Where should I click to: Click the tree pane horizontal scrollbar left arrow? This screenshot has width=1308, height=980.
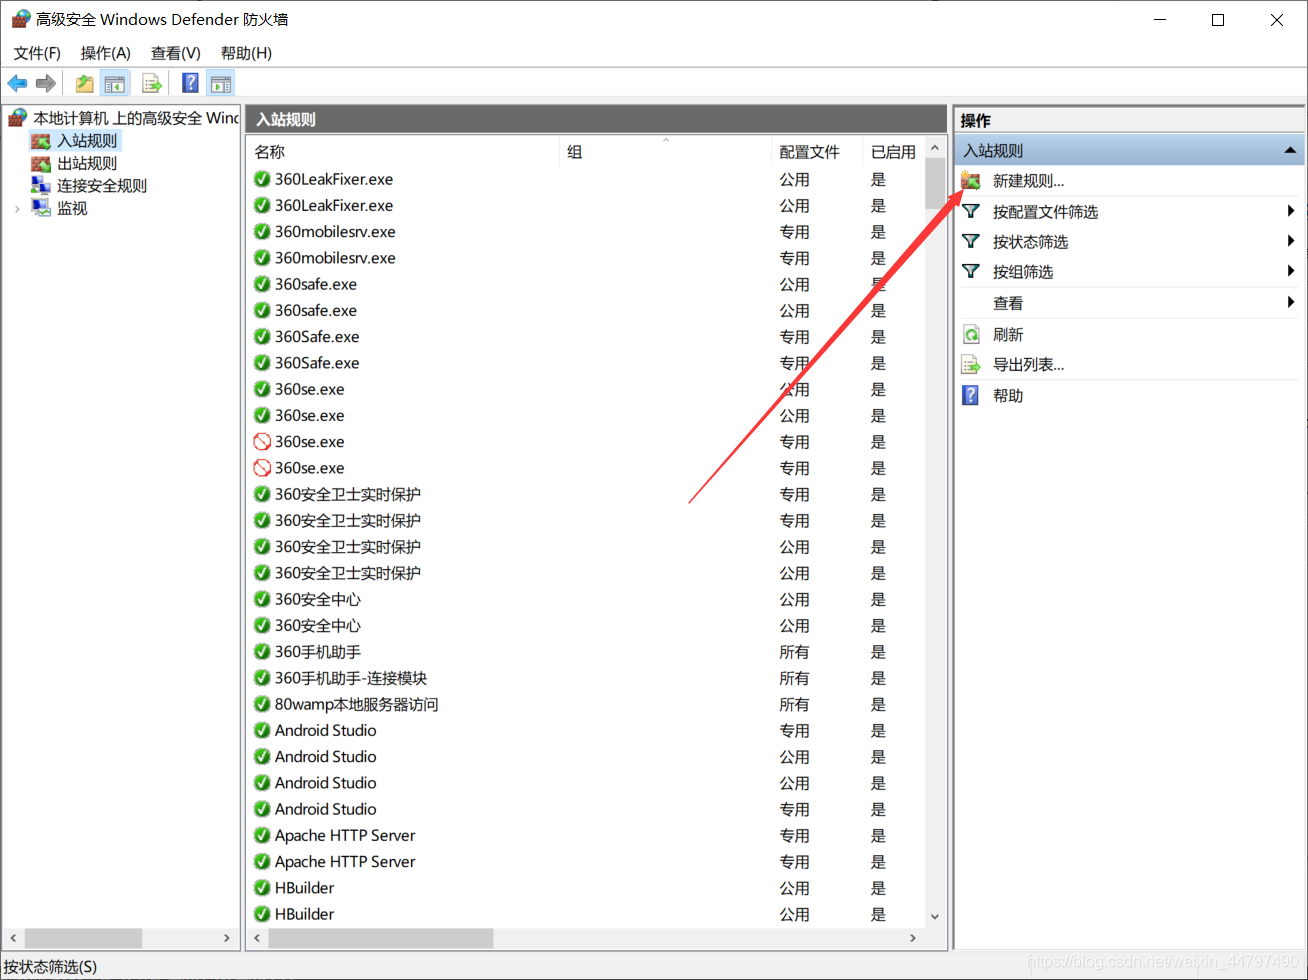(14, 938)
